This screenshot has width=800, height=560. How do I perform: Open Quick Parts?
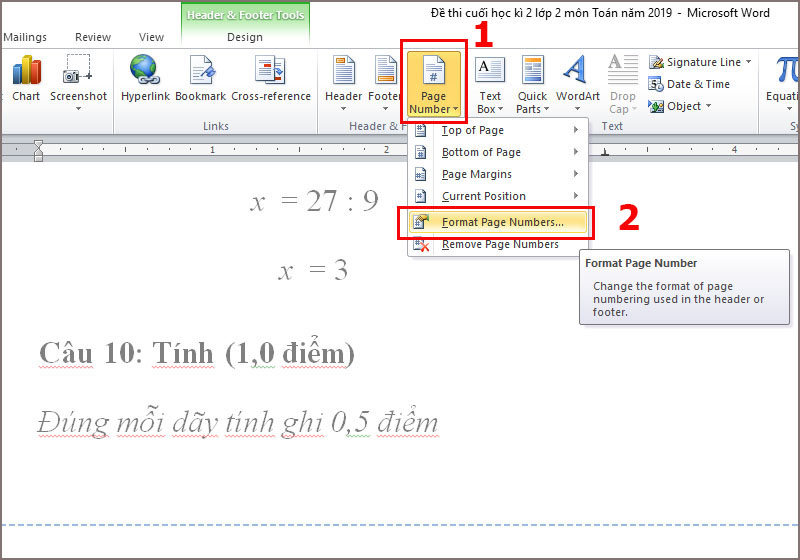click(532, 84)
